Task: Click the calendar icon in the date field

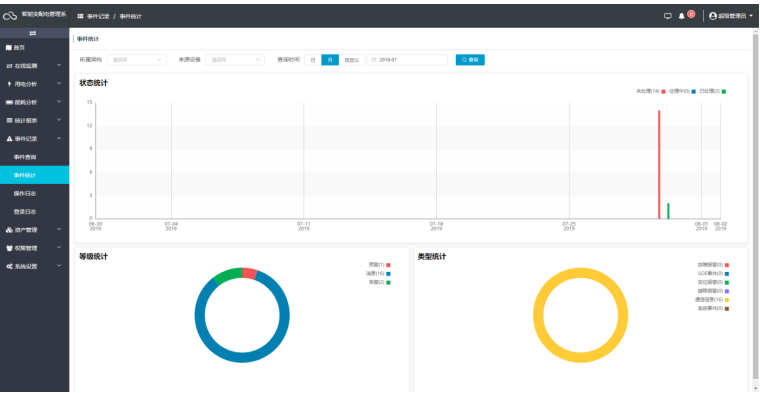Action: click(374, 60)
